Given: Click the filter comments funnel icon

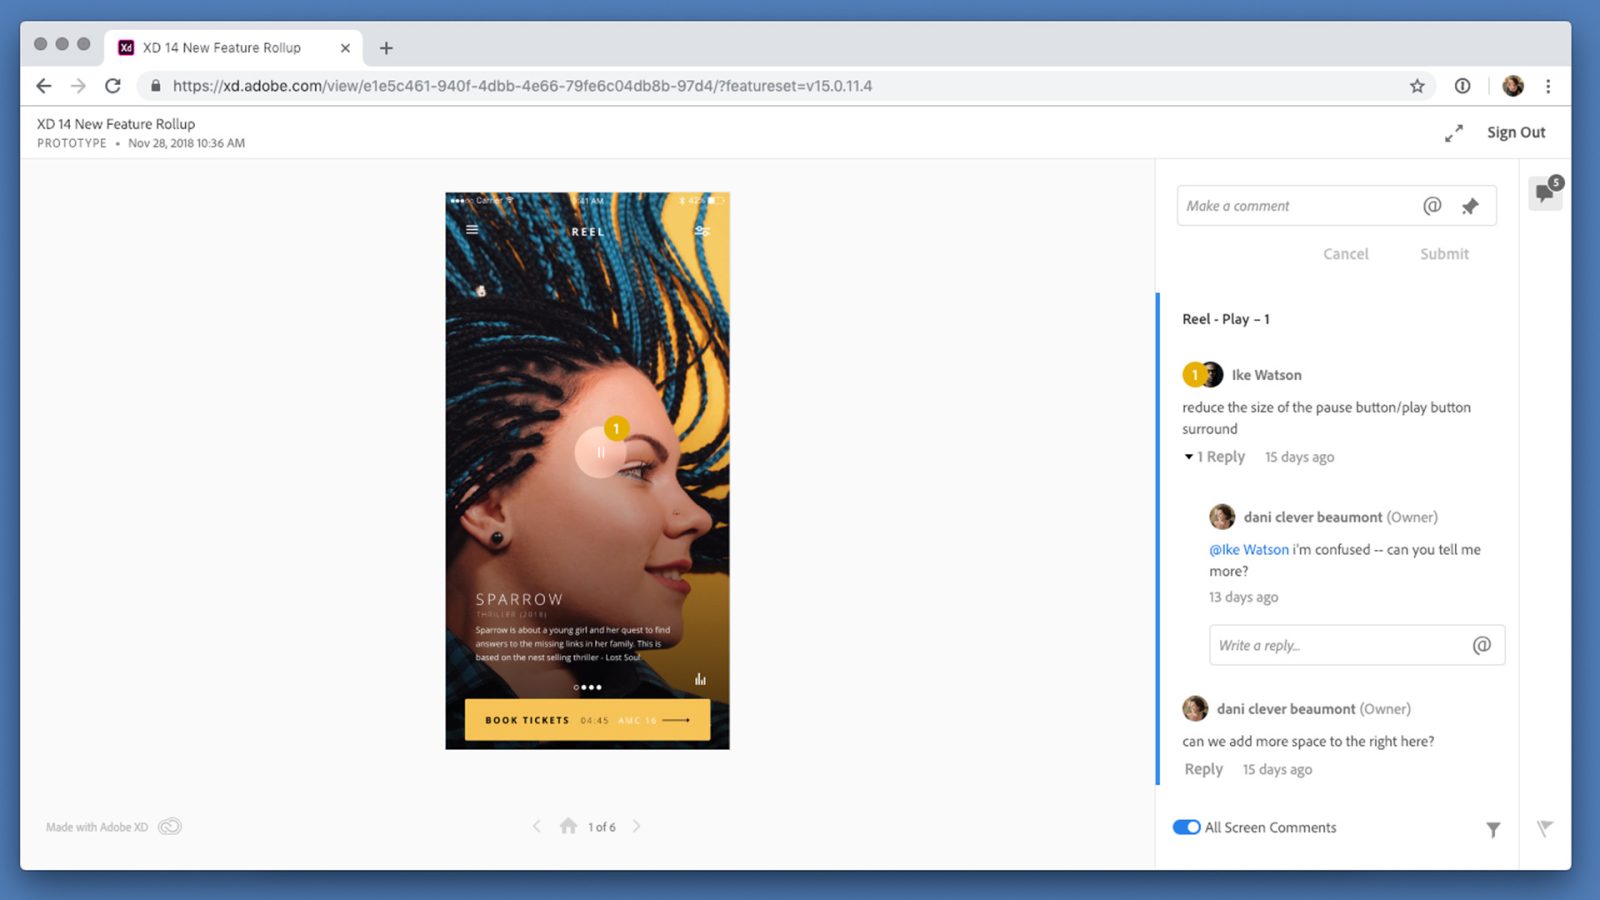Looking at the screenshot, I should [1492, 829].
